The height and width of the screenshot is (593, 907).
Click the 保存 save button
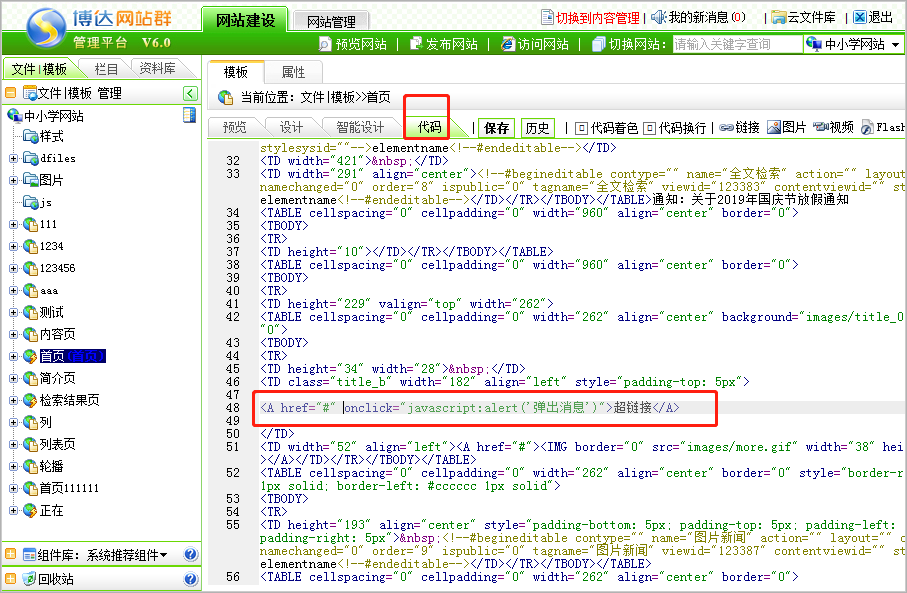click(496, 128)
